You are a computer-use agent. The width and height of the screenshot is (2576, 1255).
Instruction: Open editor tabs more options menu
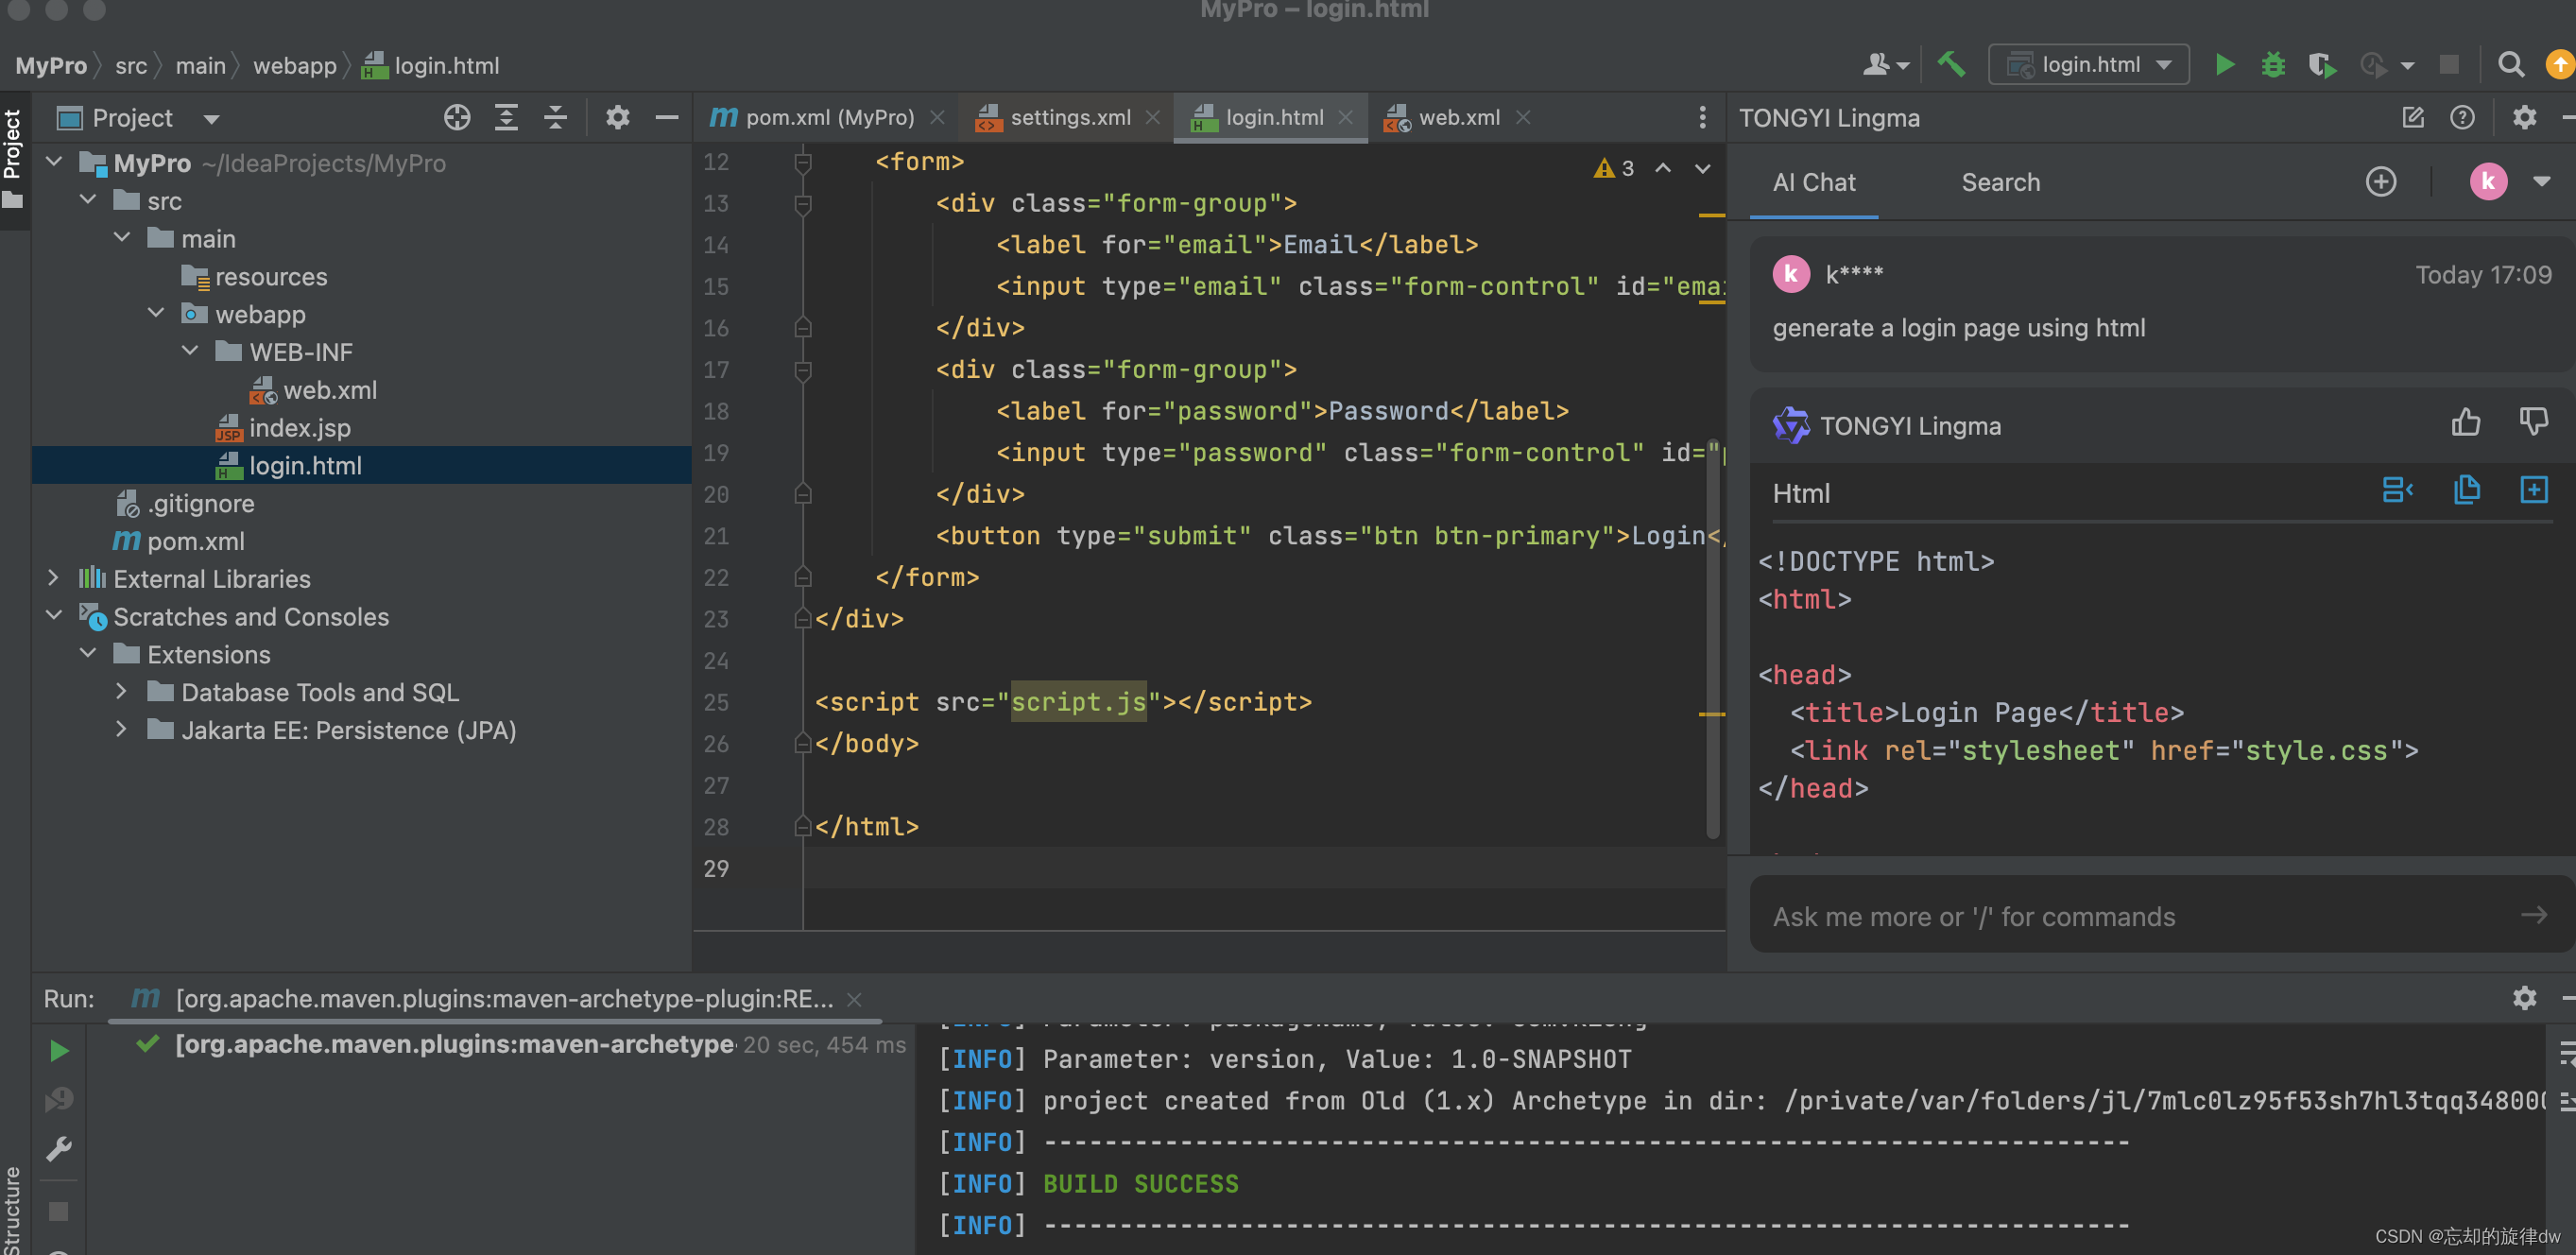(1702, 118)
